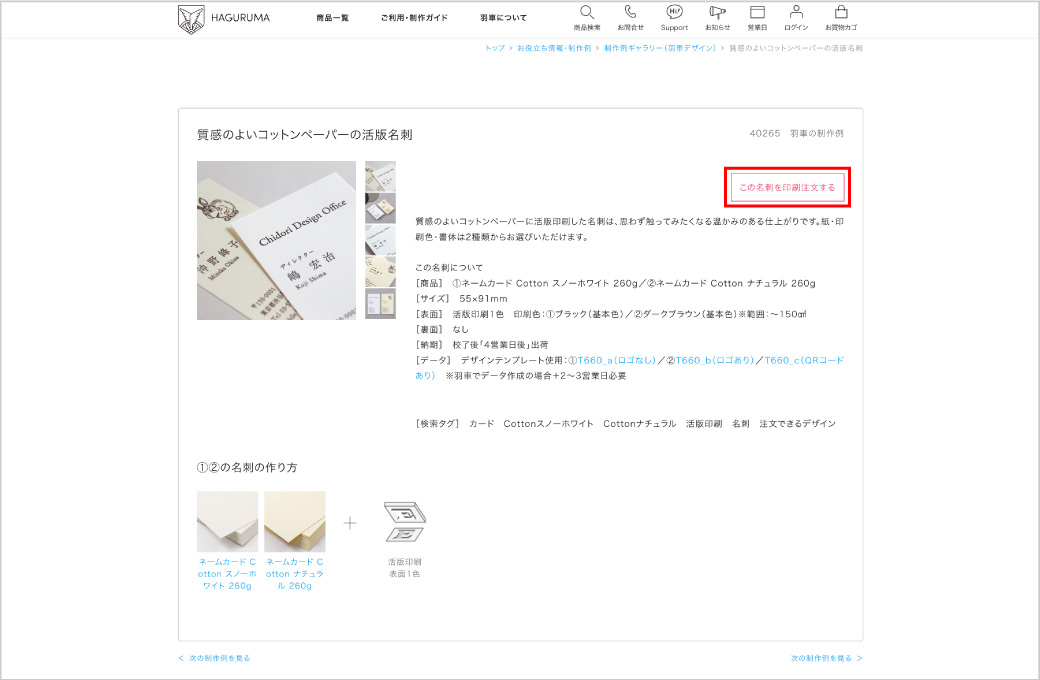Screen dimensions: 1040x680
Task: Open the Support chat bubble icon
Action: coord(674,13)
